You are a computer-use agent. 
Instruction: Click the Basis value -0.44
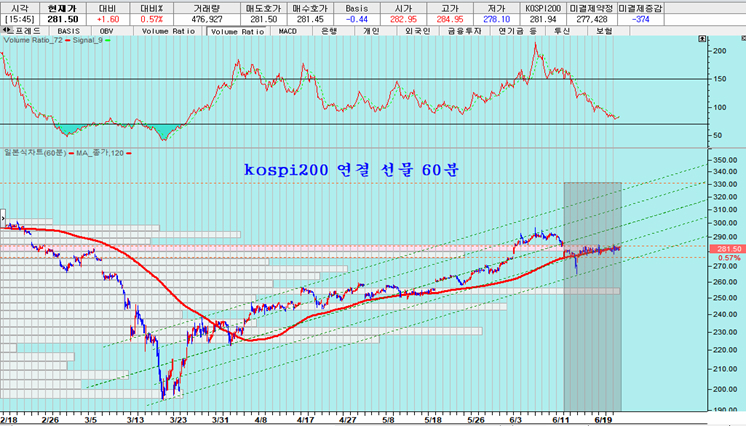point(357,20)
